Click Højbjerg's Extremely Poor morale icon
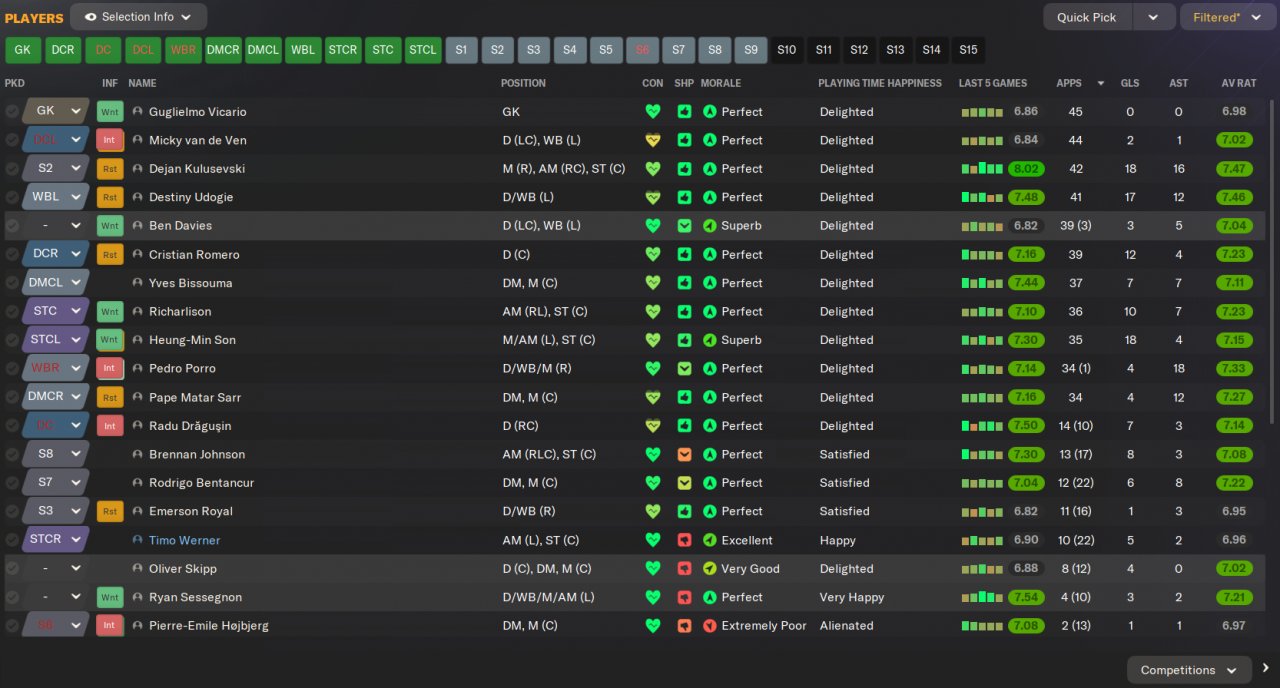The image size is (1280, 688). (710, 626)
